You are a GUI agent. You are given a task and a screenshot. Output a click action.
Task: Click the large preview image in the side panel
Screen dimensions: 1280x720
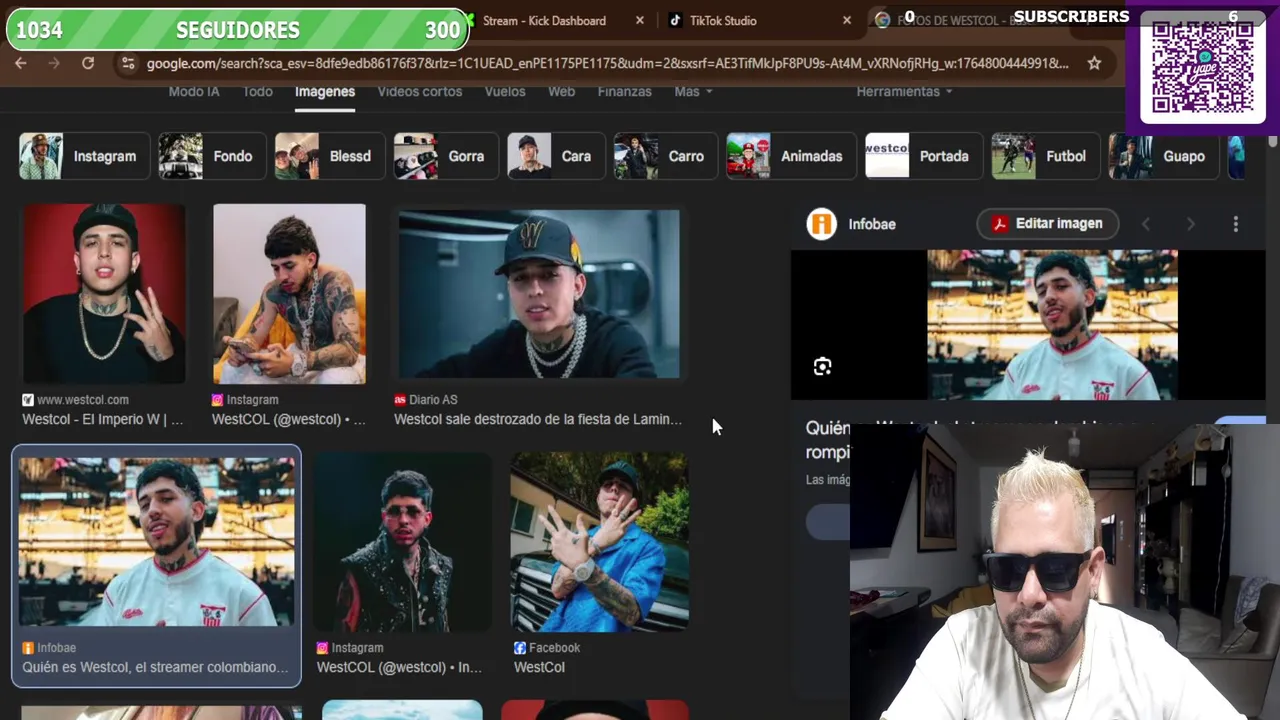[x=1052, y=325]
